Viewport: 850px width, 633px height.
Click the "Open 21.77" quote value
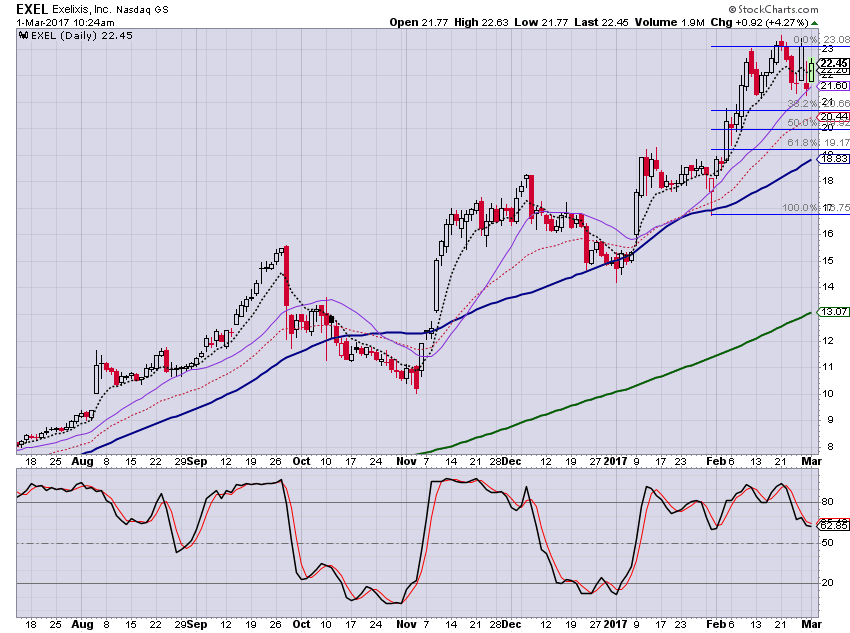point(418,23)
